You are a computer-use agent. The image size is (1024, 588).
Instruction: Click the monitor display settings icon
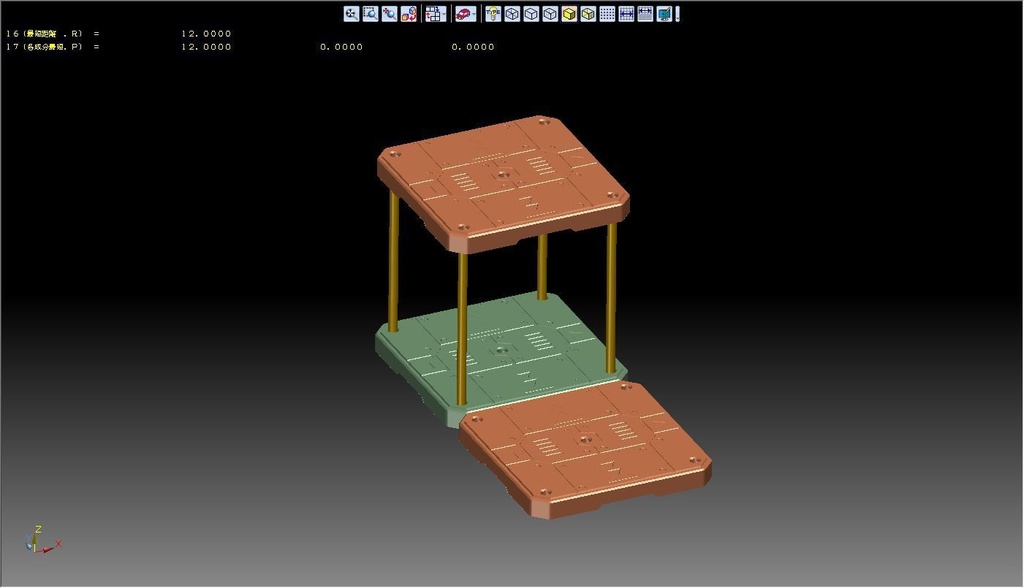pyautogui.click(x=664, y=14)
